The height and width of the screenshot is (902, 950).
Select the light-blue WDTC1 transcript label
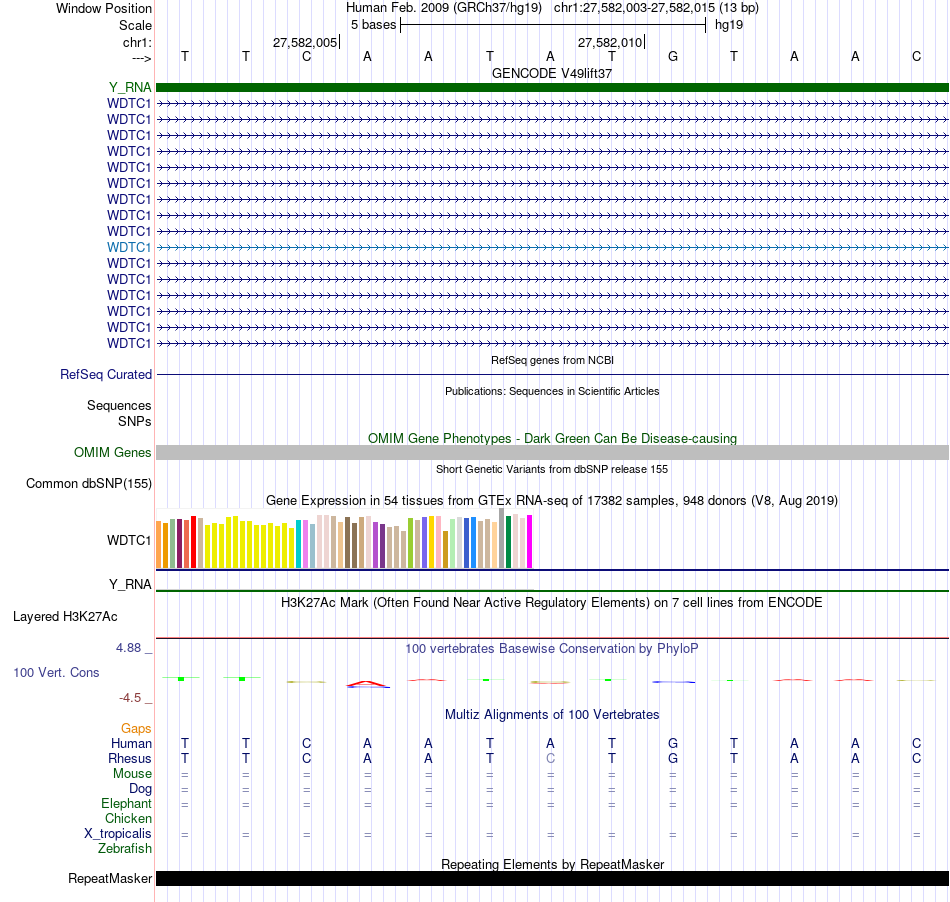pos(129,247)
